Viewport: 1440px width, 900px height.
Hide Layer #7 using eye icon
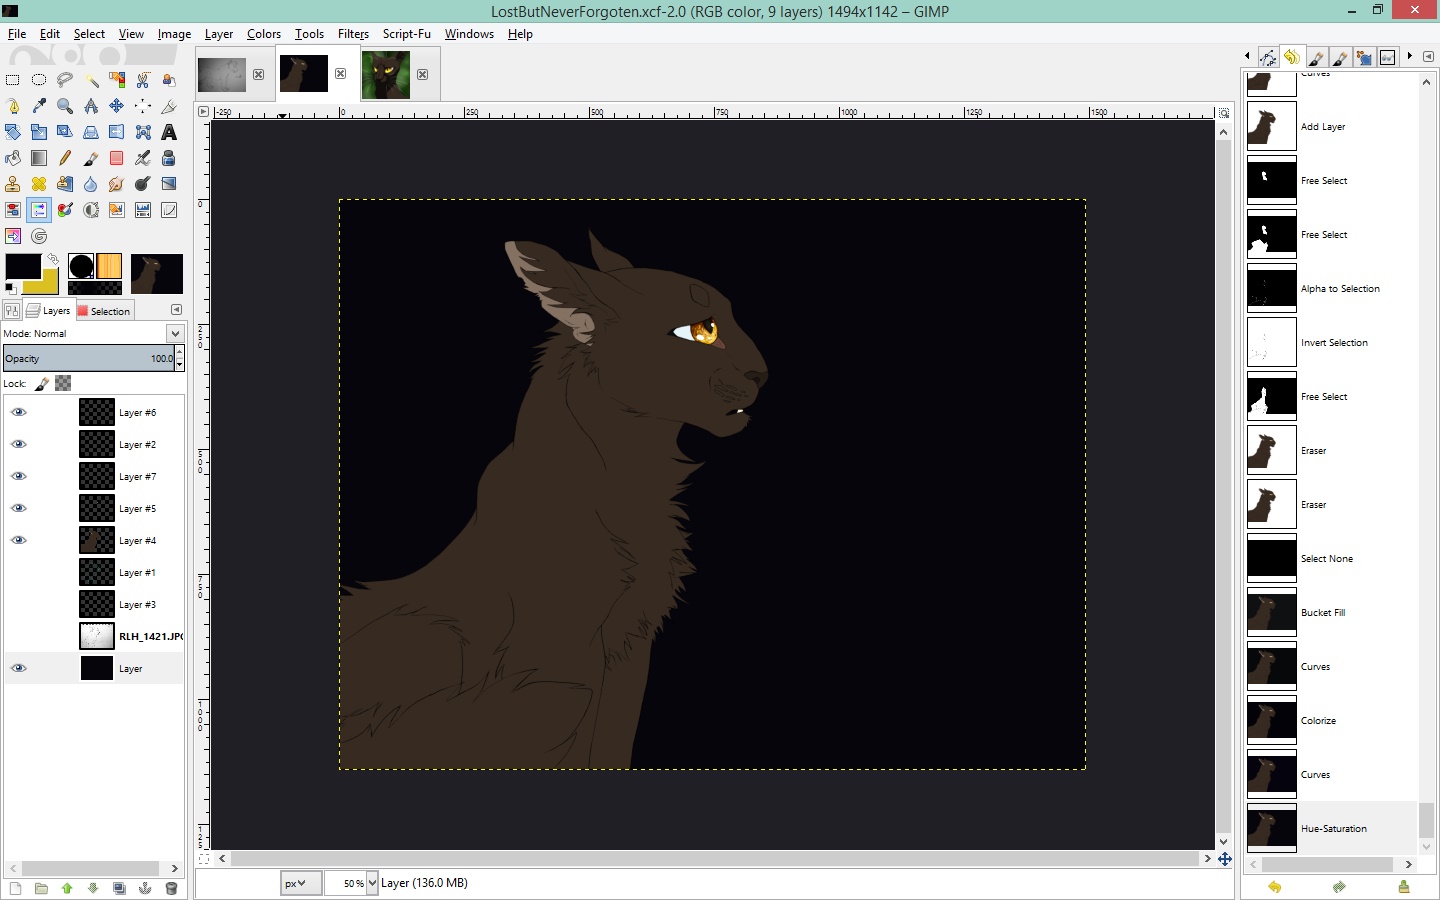coord(18,476)
